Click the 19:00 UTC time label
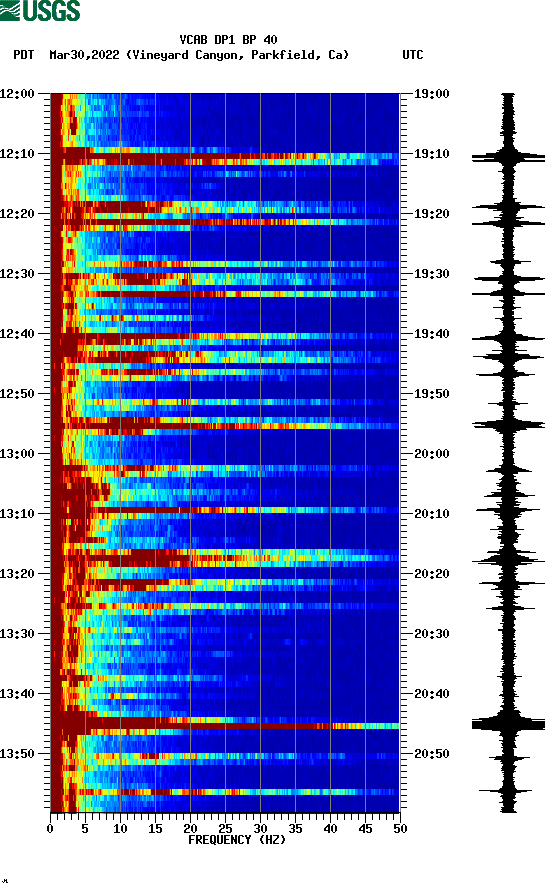Image resolution: width=552 pixels, height=892 pixels. click(x=431, y=94)
